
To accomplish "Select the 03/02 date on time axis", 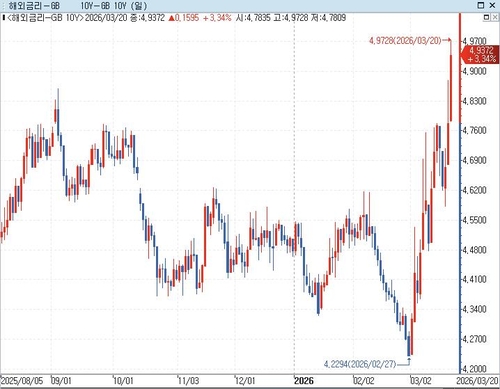I will (x=421, y=381).
